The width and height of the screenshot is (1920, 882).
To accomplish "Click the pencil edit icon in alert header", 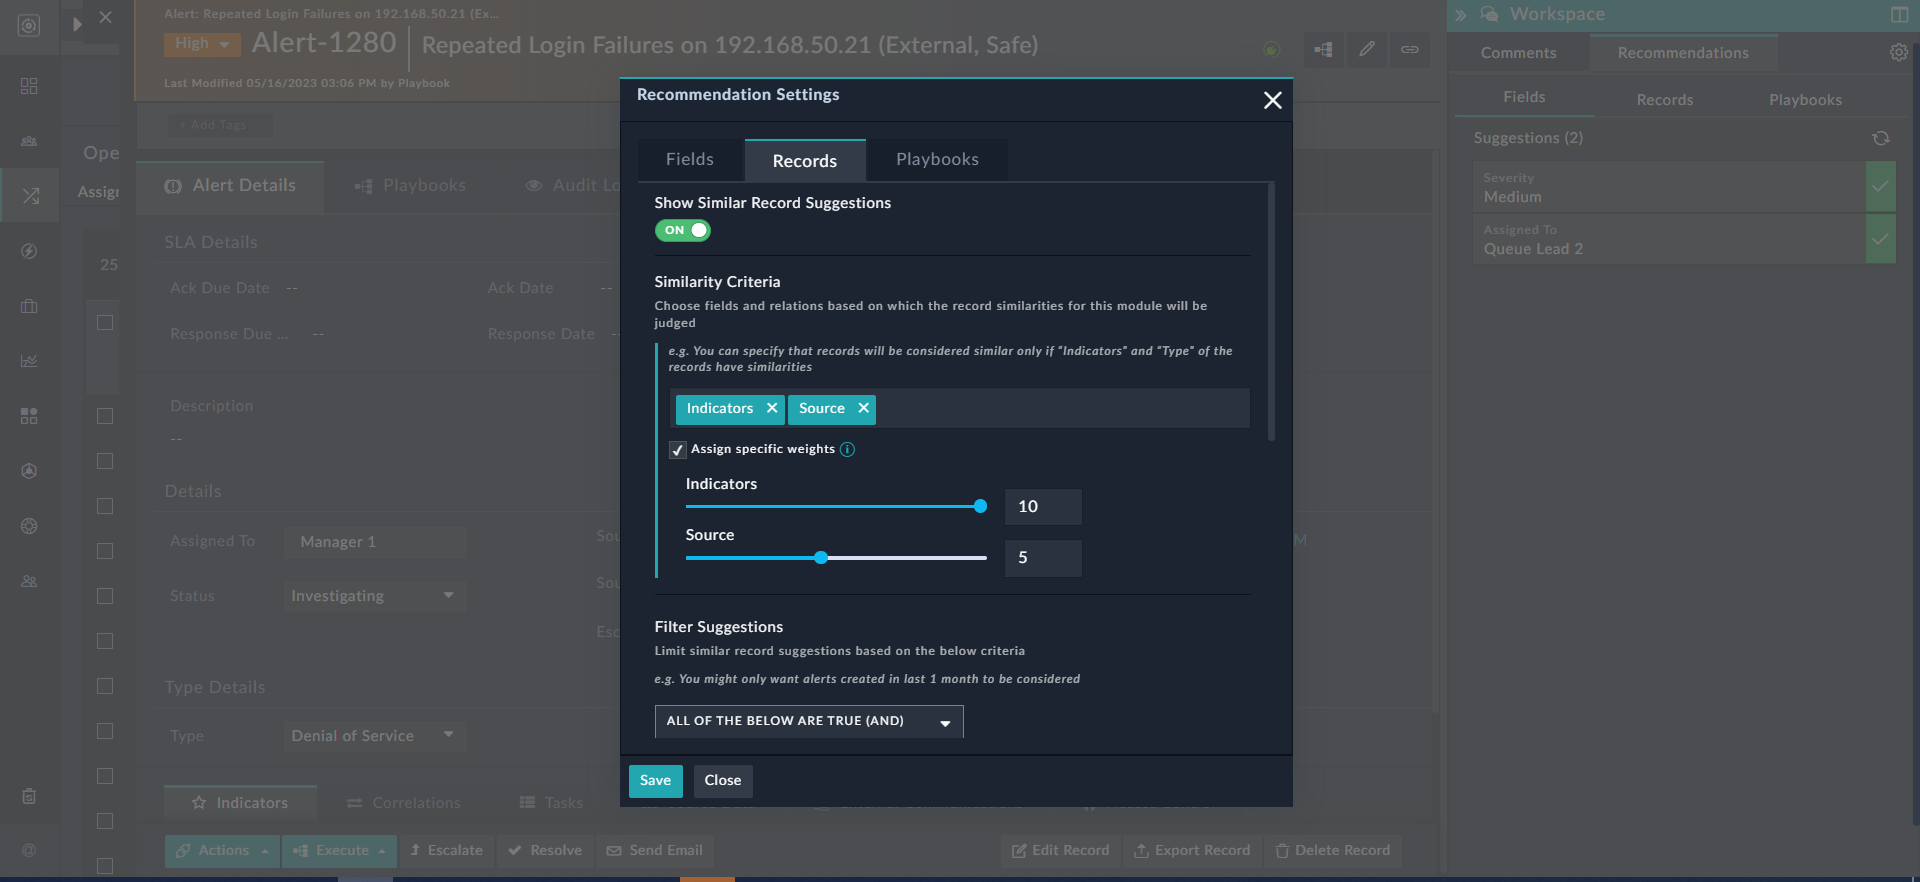I will pyautogui.click(x=1366, y=49).
